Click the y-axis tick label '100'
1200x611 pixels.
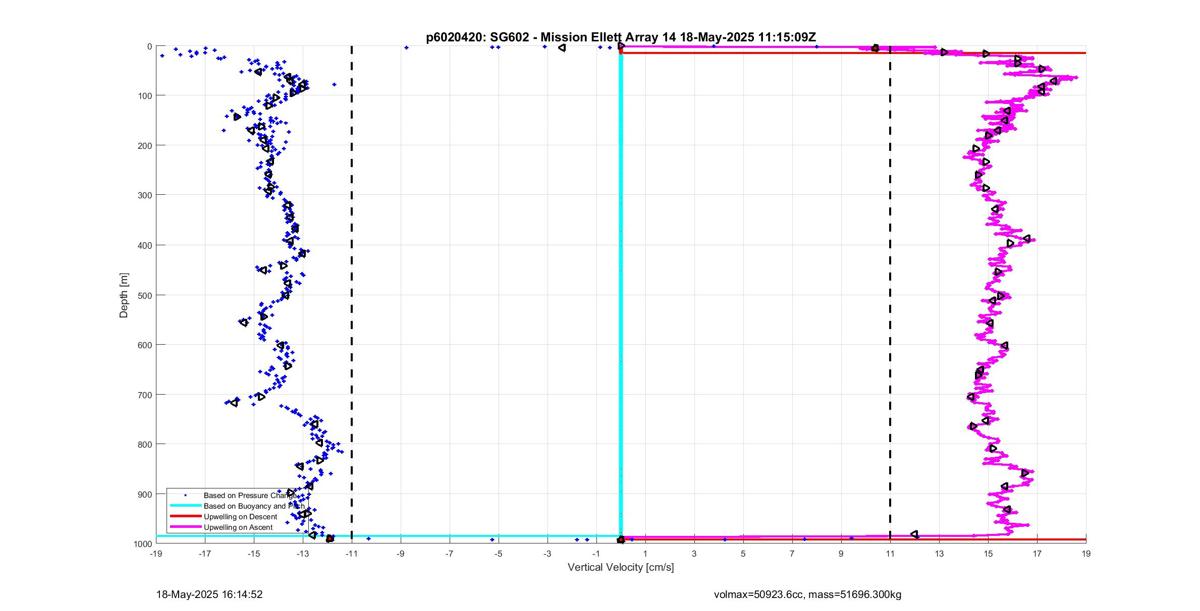143,96
